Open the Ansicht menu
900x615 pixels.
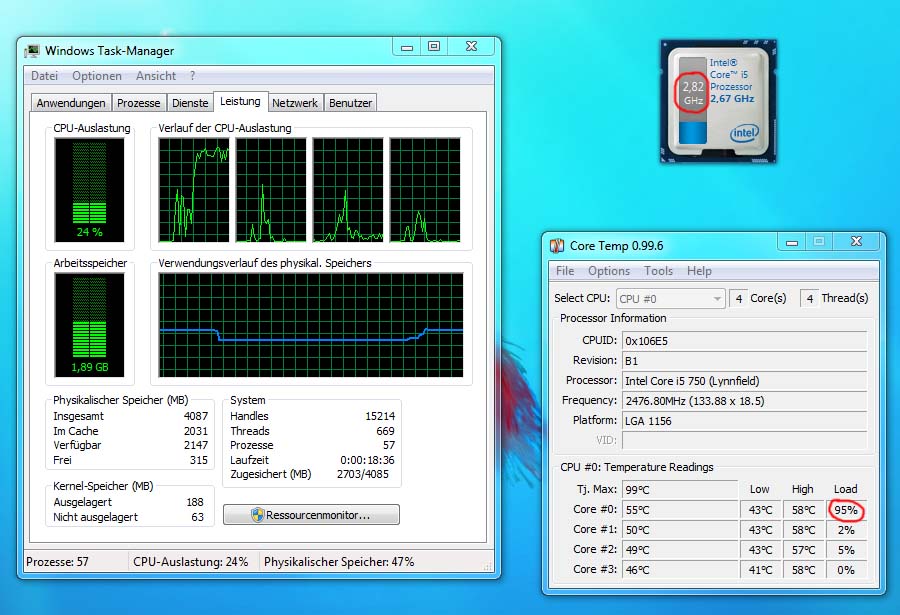point(156,76)
